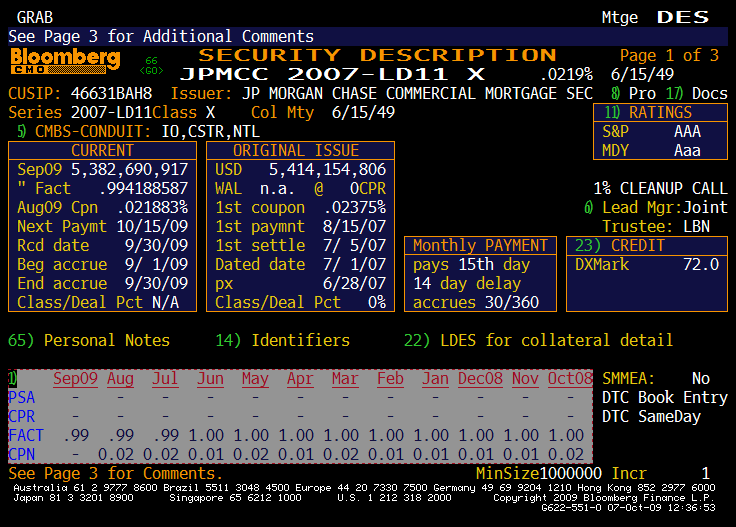This screenshot has height=527, width=736.
Task: Click the SMMEA value No
Action: click(701, 378)
